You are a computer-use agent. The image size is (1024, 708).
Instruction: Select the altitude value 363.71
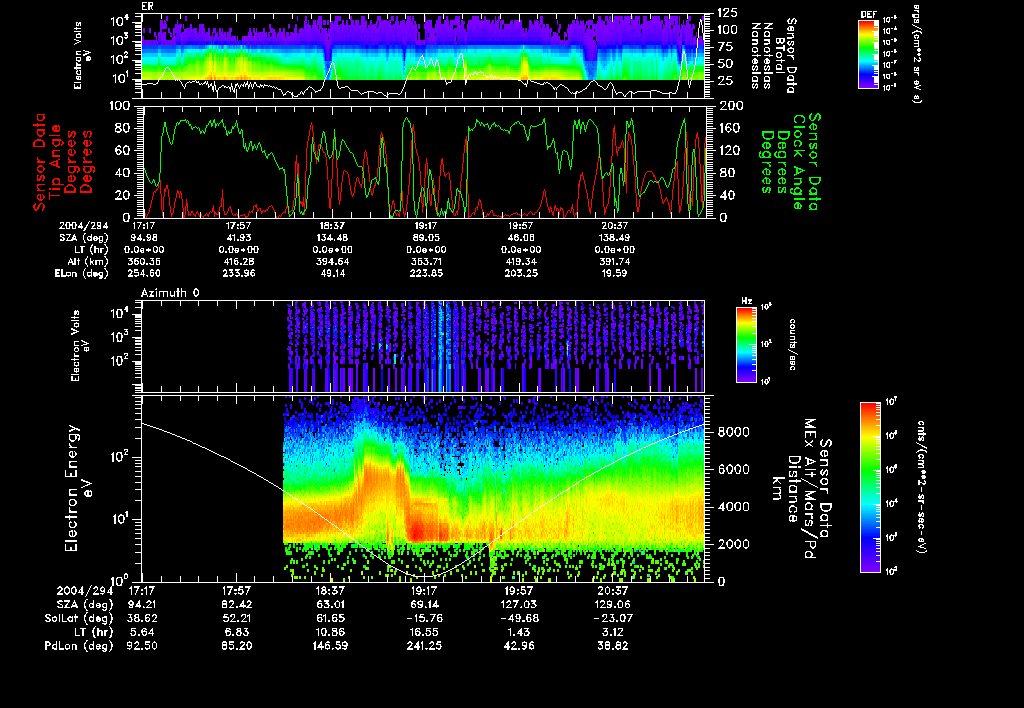click(426, 261)
